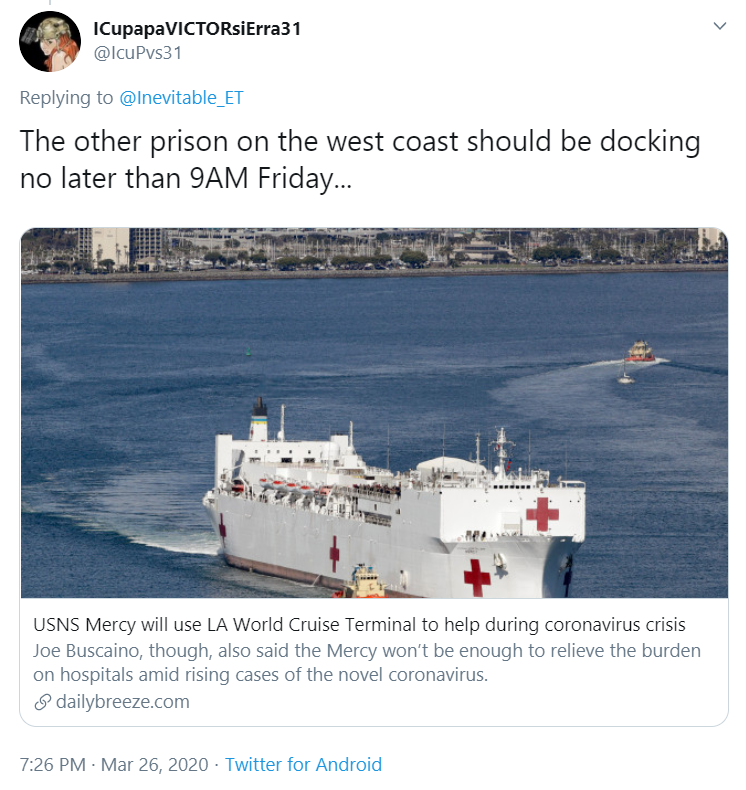Click the Joe Buscaino article description text
Image resolution: width=746 pixels, height=790 pixels.
(x=367, y=663)
